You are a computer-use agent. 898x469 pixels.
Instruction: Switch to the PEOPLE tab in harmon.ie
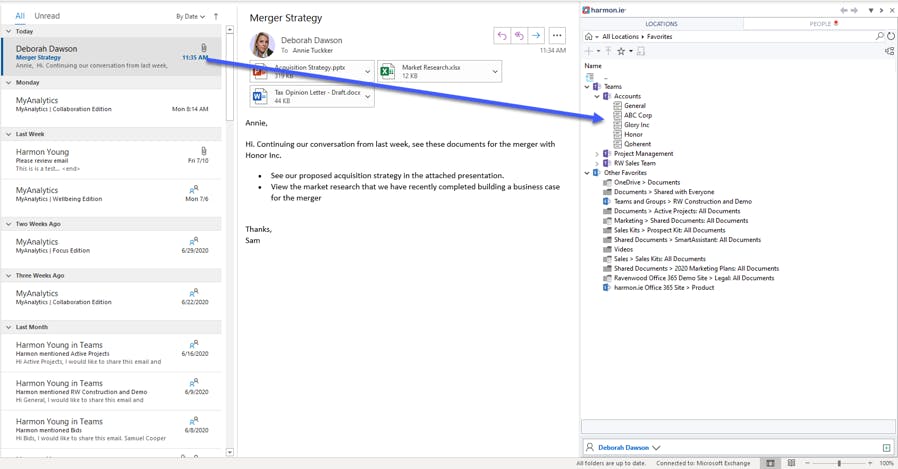pyautogui.click(x=820, y=24)
